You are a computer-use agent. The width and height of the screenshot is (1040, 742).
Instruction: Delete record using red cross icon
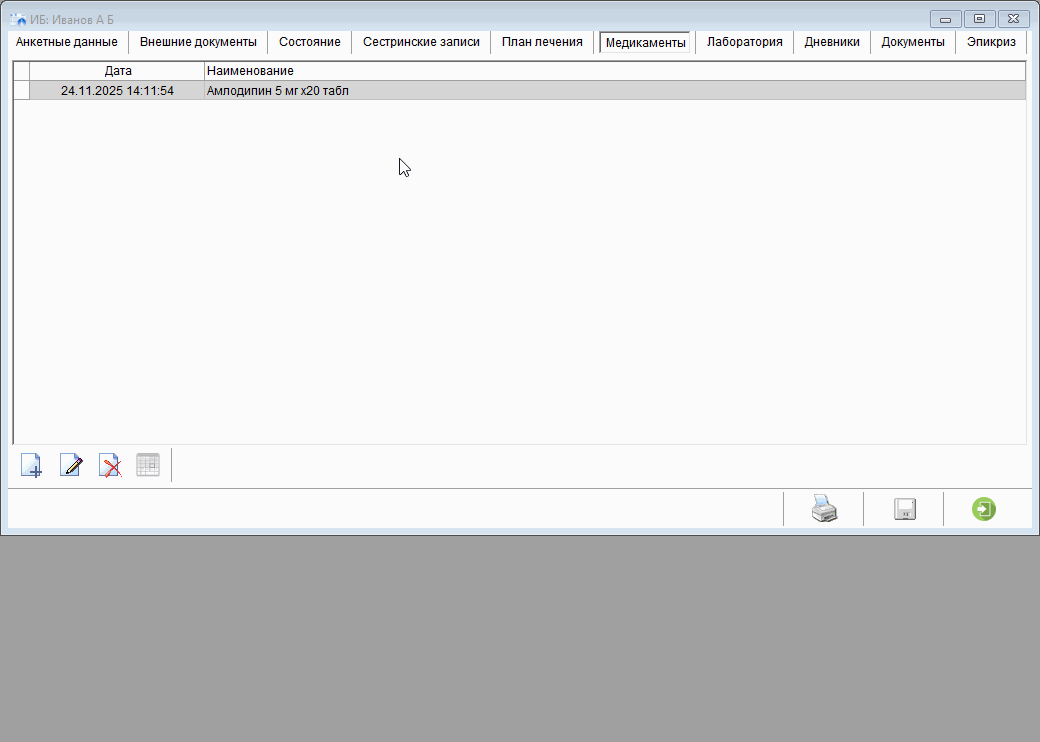pos(110,465)
